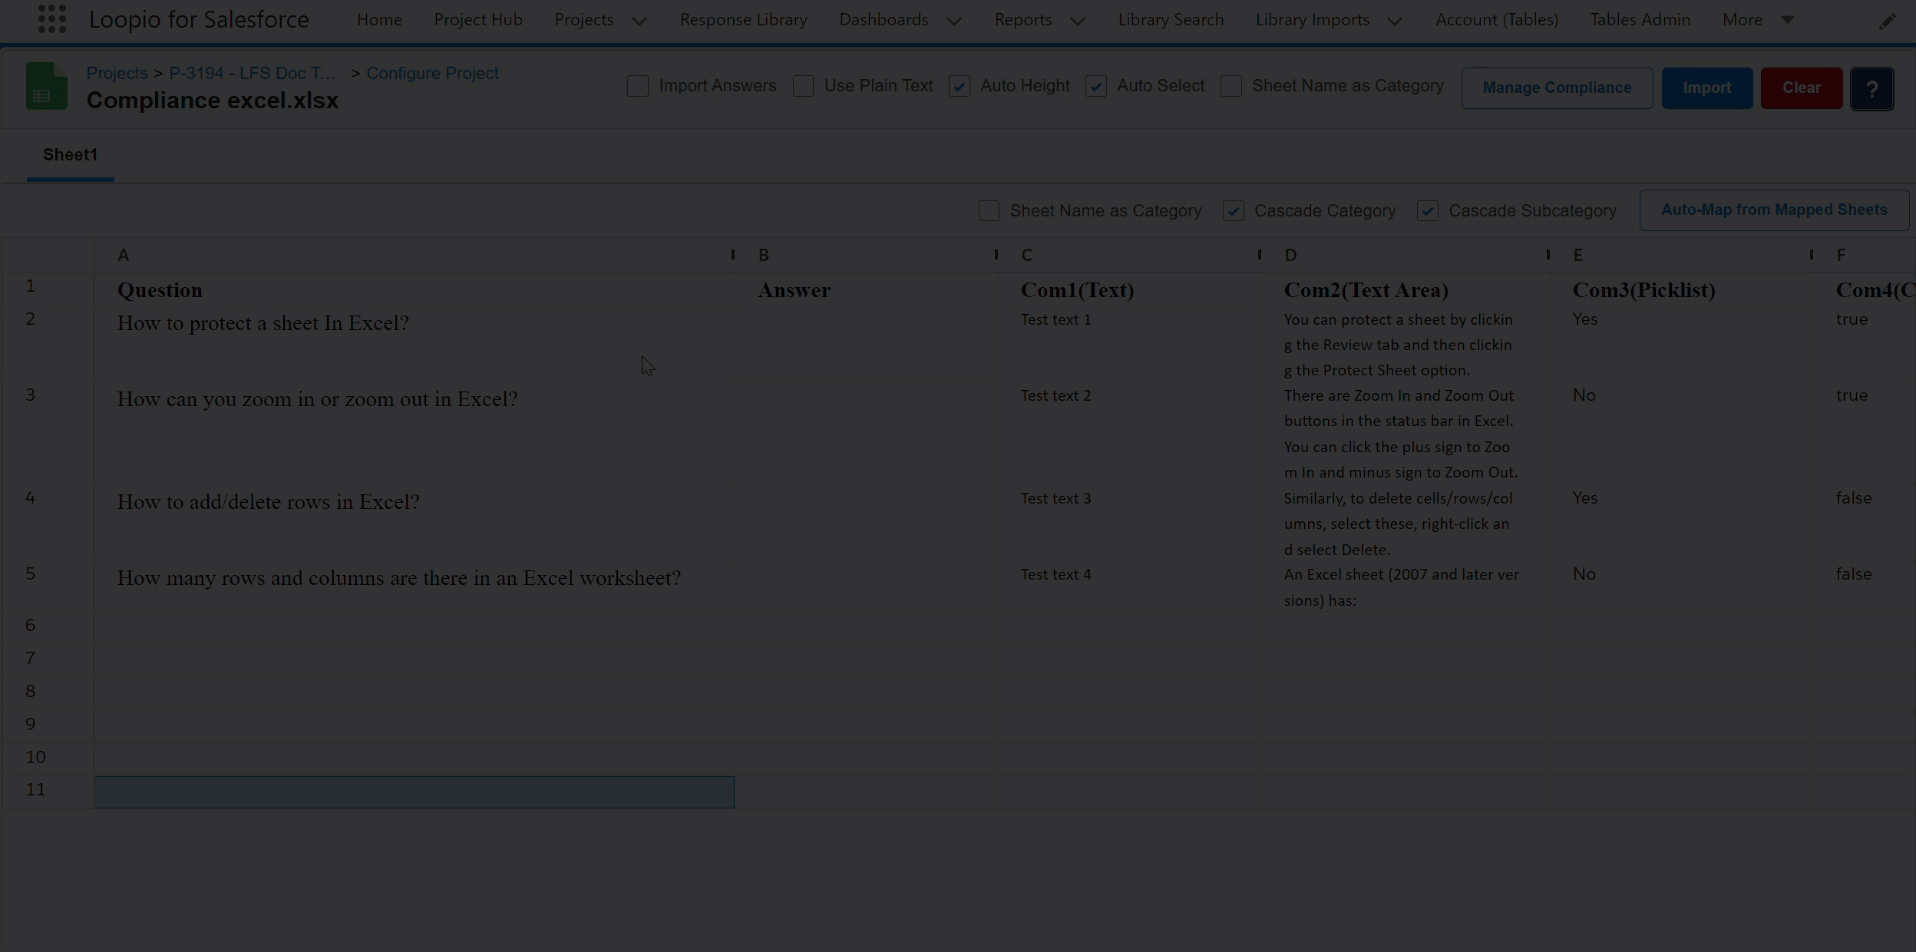
Task: Click the Manage Compliance button
Action: pos(1556,88)
